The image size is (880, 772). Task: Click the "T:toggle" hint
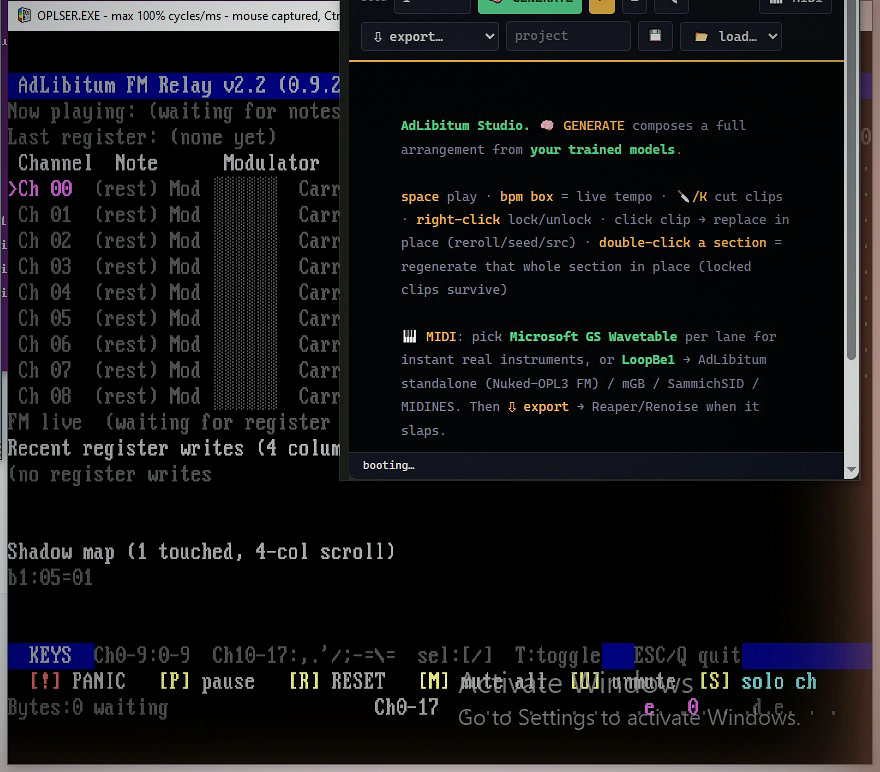[558, 655]
